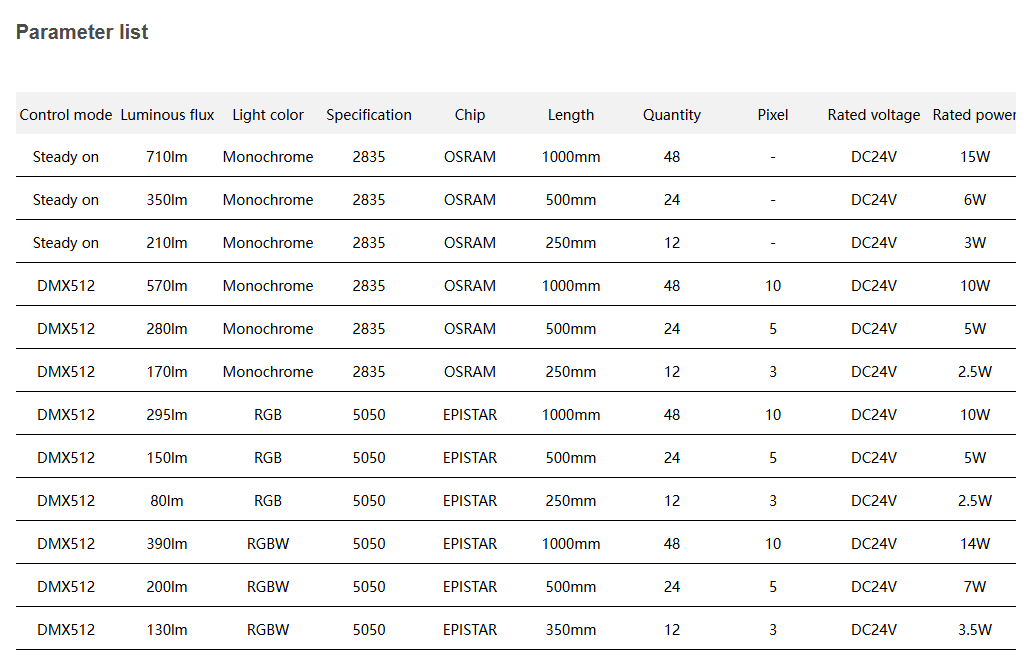Viewport: 1024px width, 664px height.
Task: Click the Luminous flux column header
Action: pos(167,115)
